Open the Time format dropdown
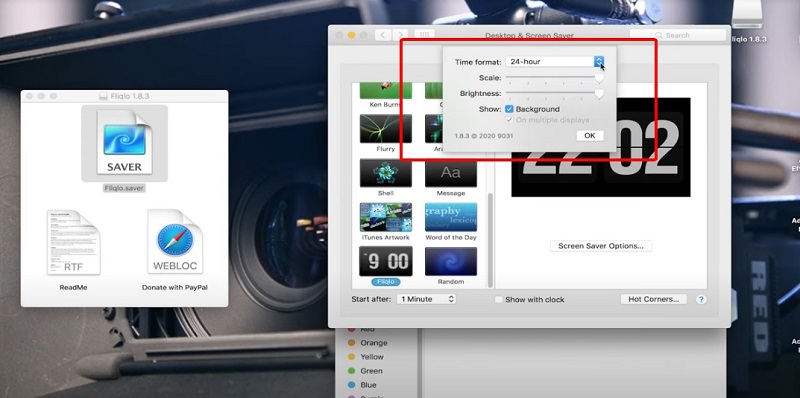This screenshot has width=800, height=398. click(555, 62)
